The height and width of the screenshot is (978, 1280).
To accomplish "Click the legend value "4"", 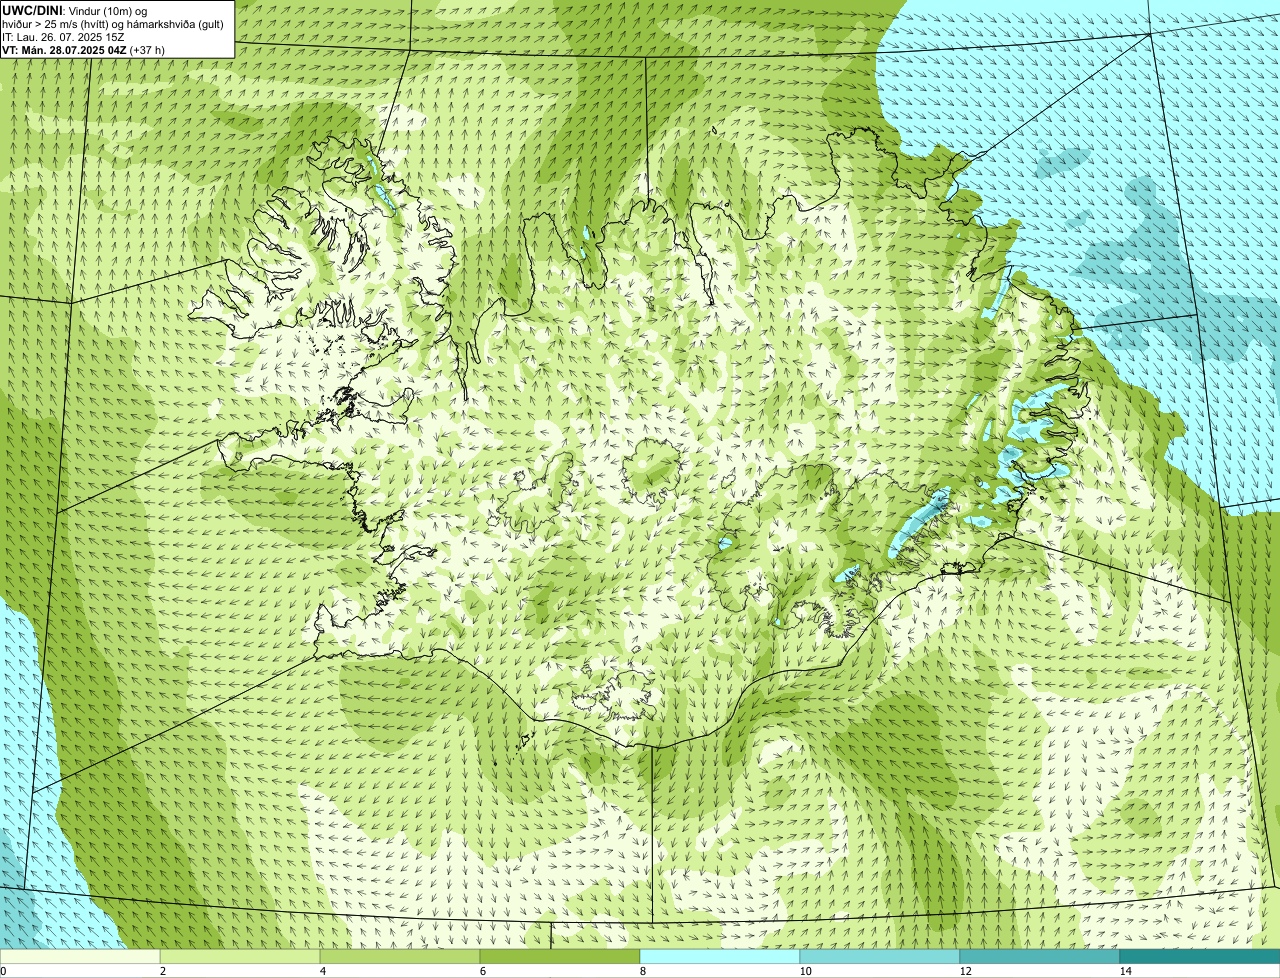I will point(322,971).
